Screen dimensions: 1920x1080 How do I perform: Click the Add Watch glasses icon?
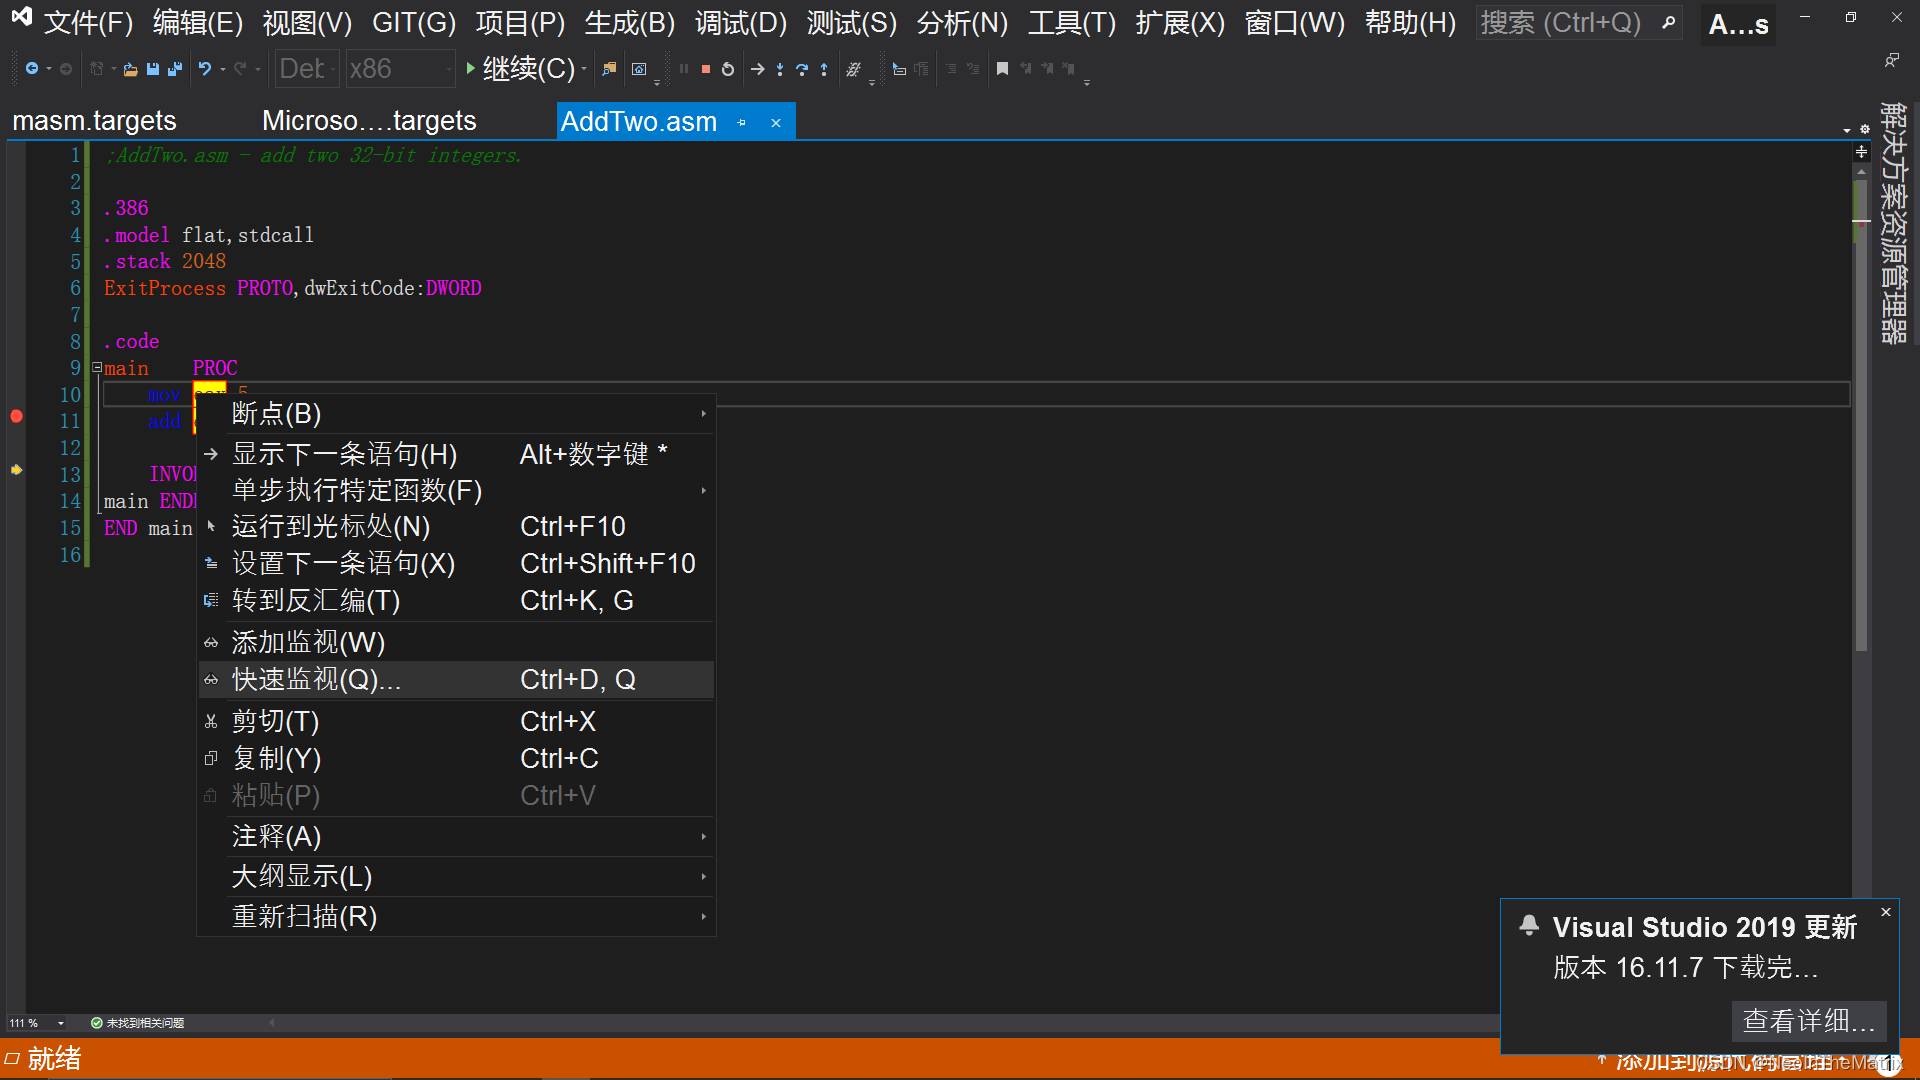click(x=211, y=643)
